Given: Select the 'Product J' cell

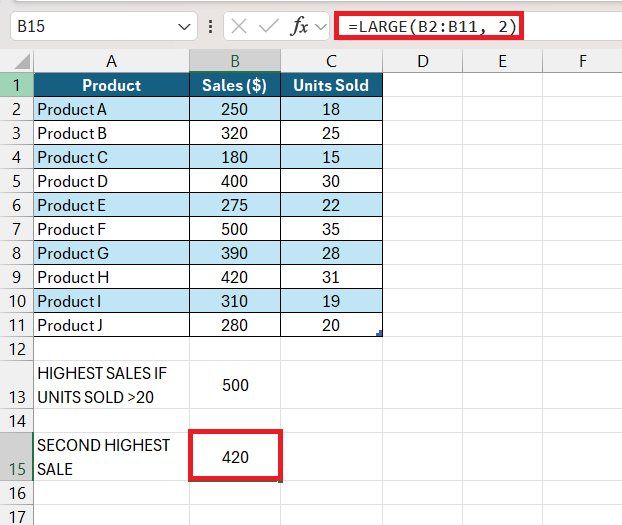Looking at the screenshot, I should (x=111, y=325).
